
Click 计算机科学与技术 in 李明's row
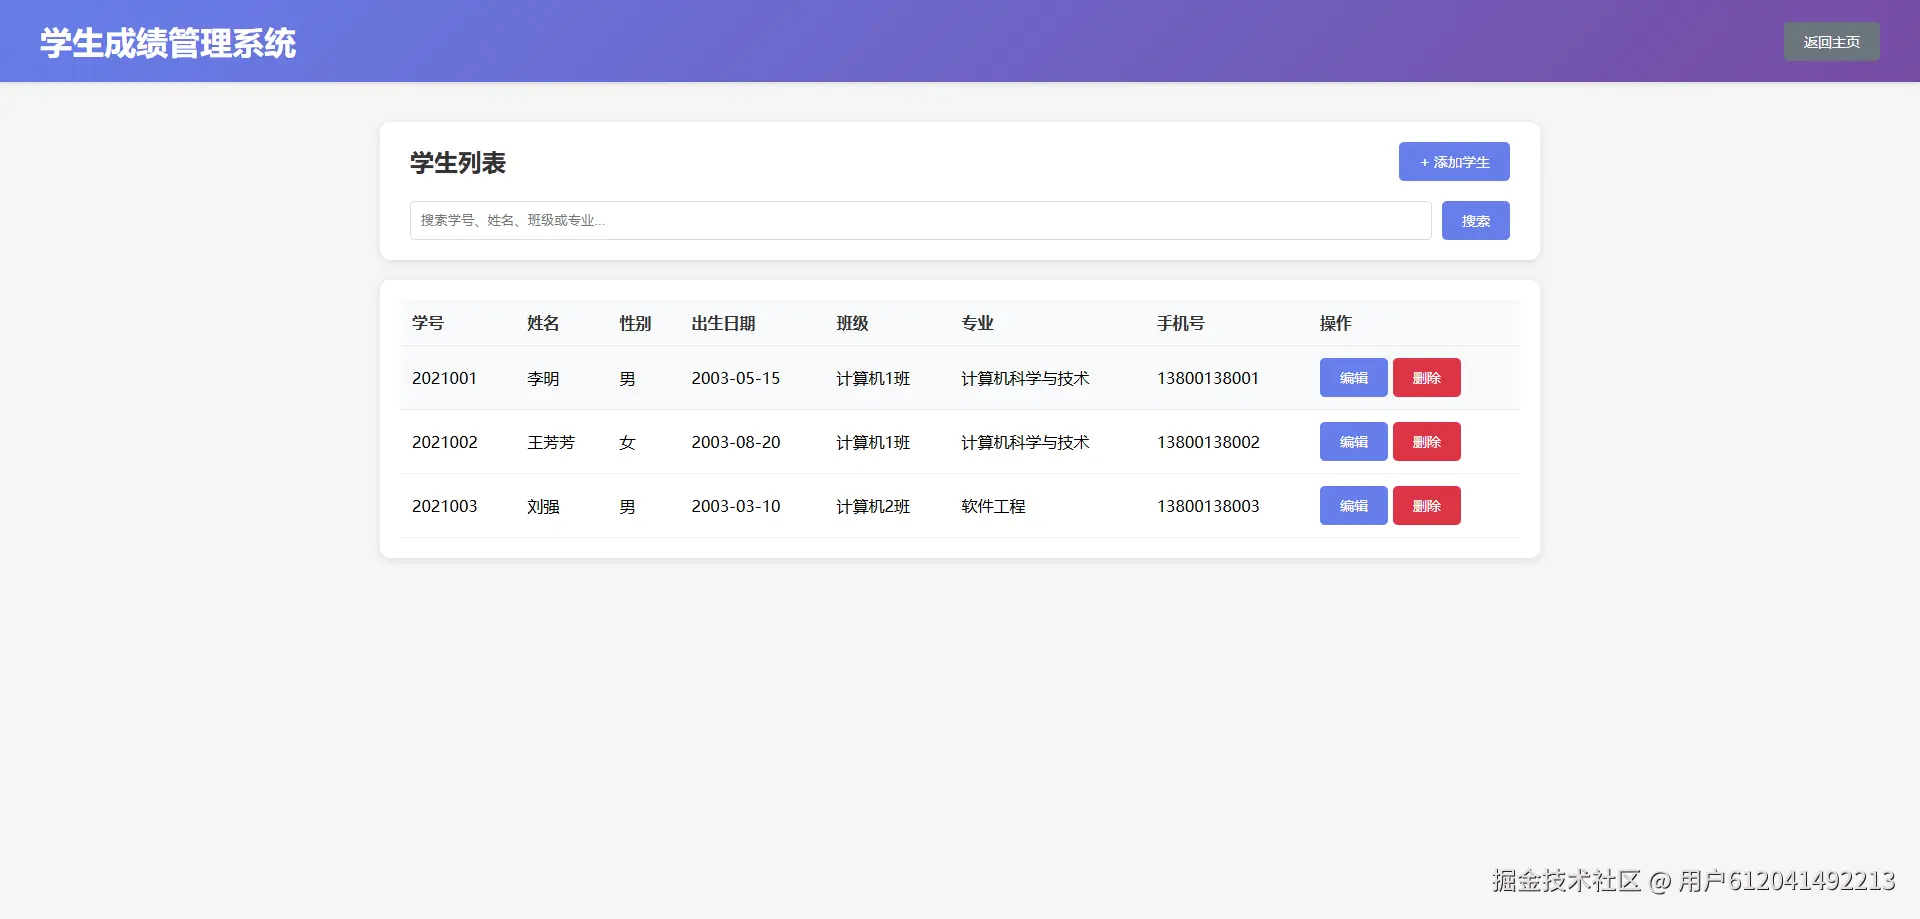coord(1025,379)
